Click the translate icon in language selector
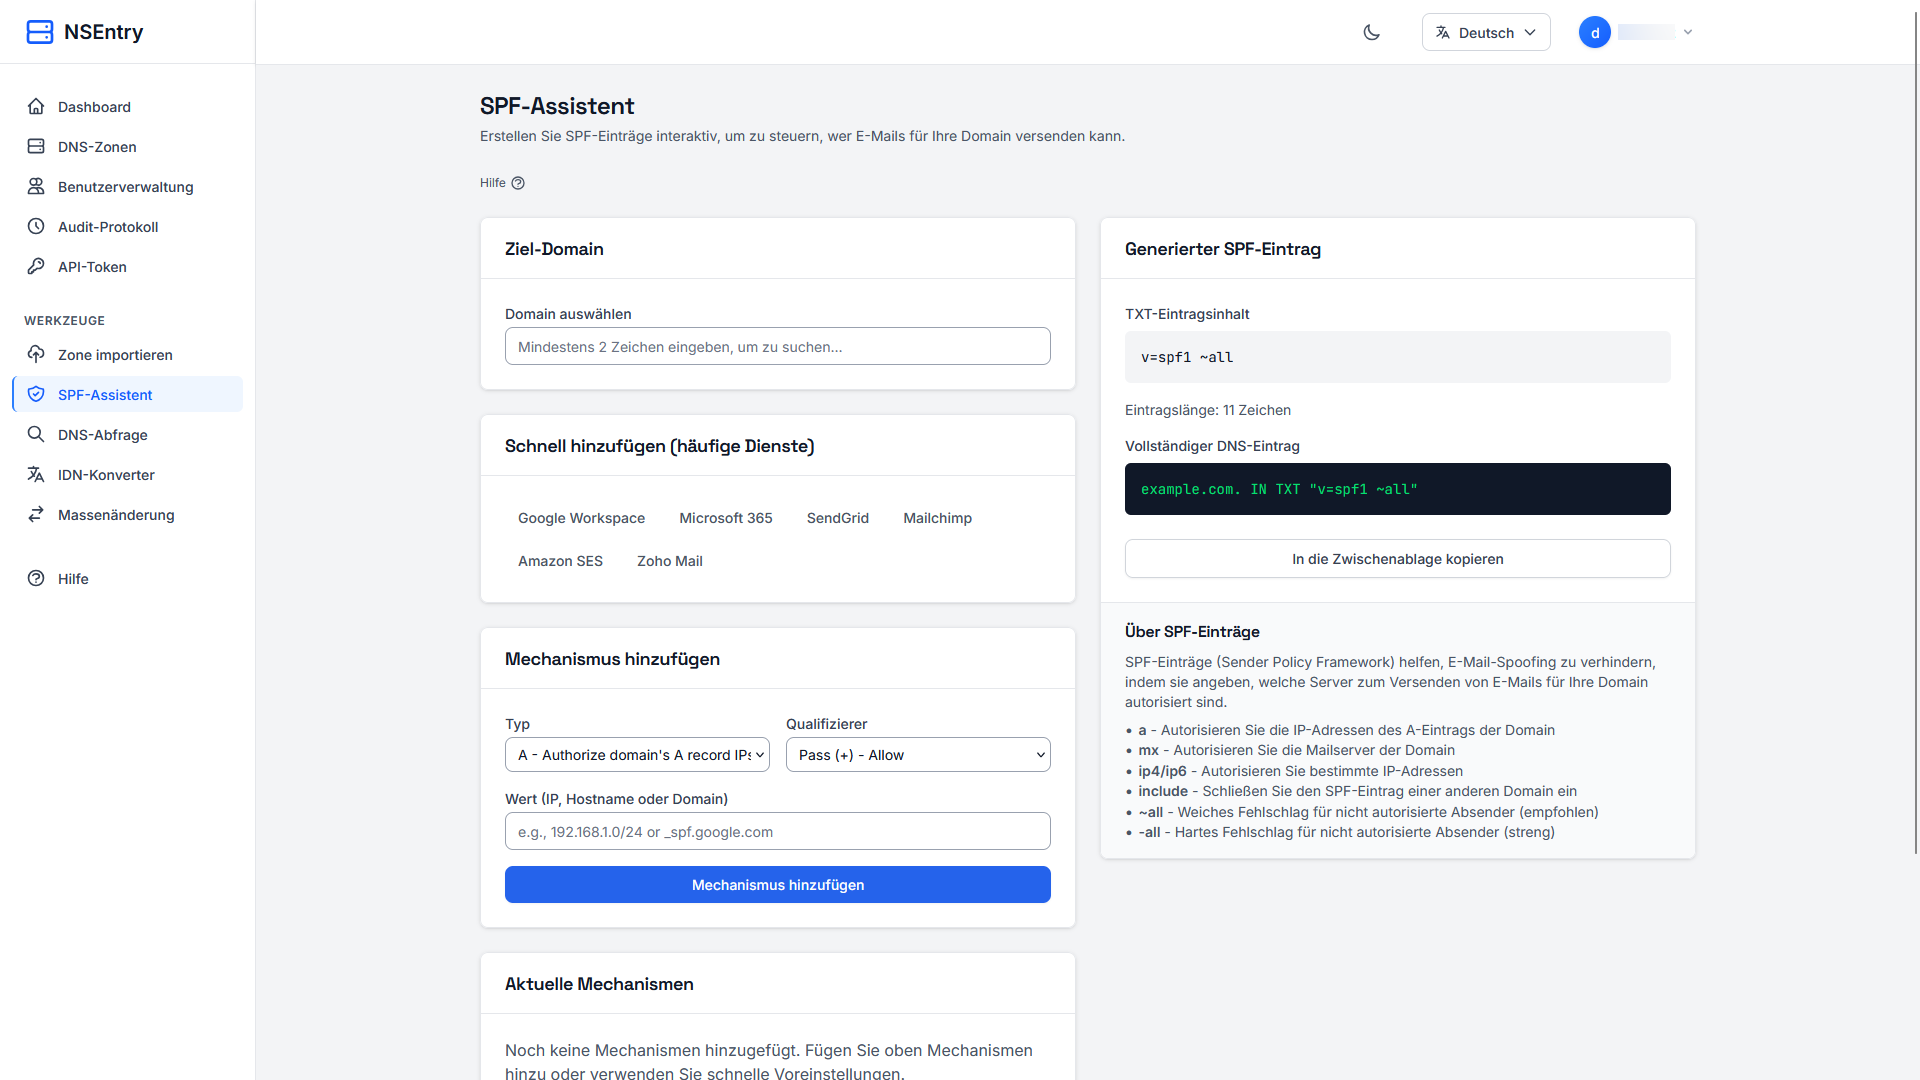The image size is (1920, 1080). click(1443, 32)
